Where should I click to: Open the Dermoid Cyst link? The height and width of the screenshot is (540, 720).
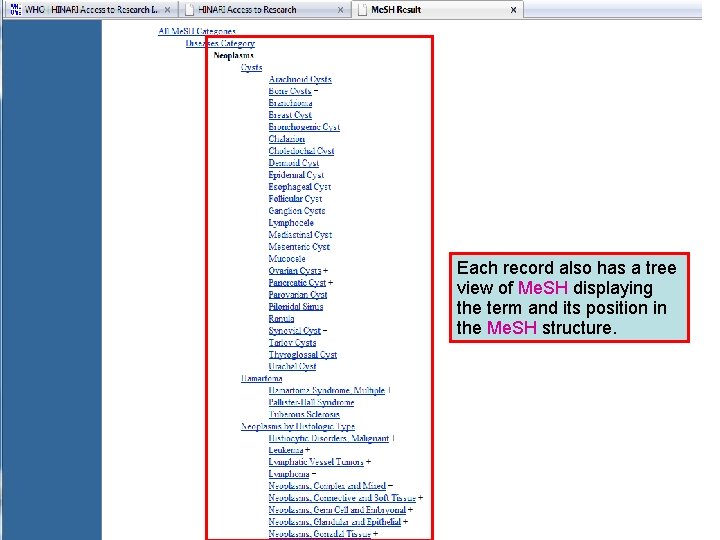click(x=293, y=163)
